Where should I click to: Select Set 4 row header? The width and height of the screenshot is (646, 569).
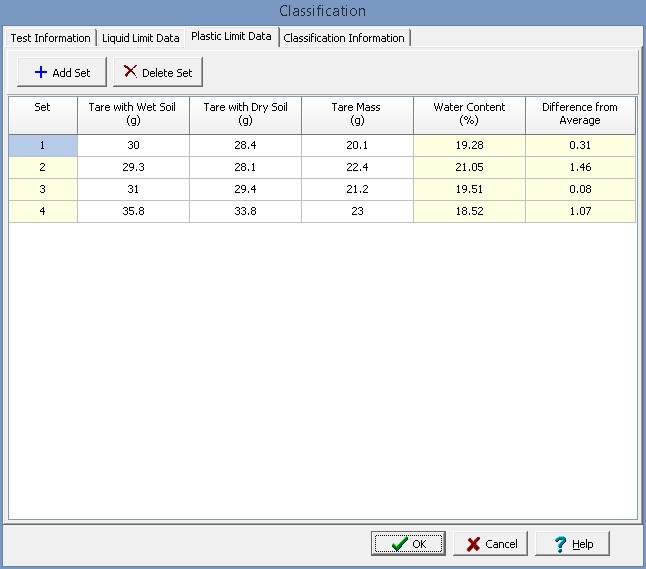coord(43,212)
